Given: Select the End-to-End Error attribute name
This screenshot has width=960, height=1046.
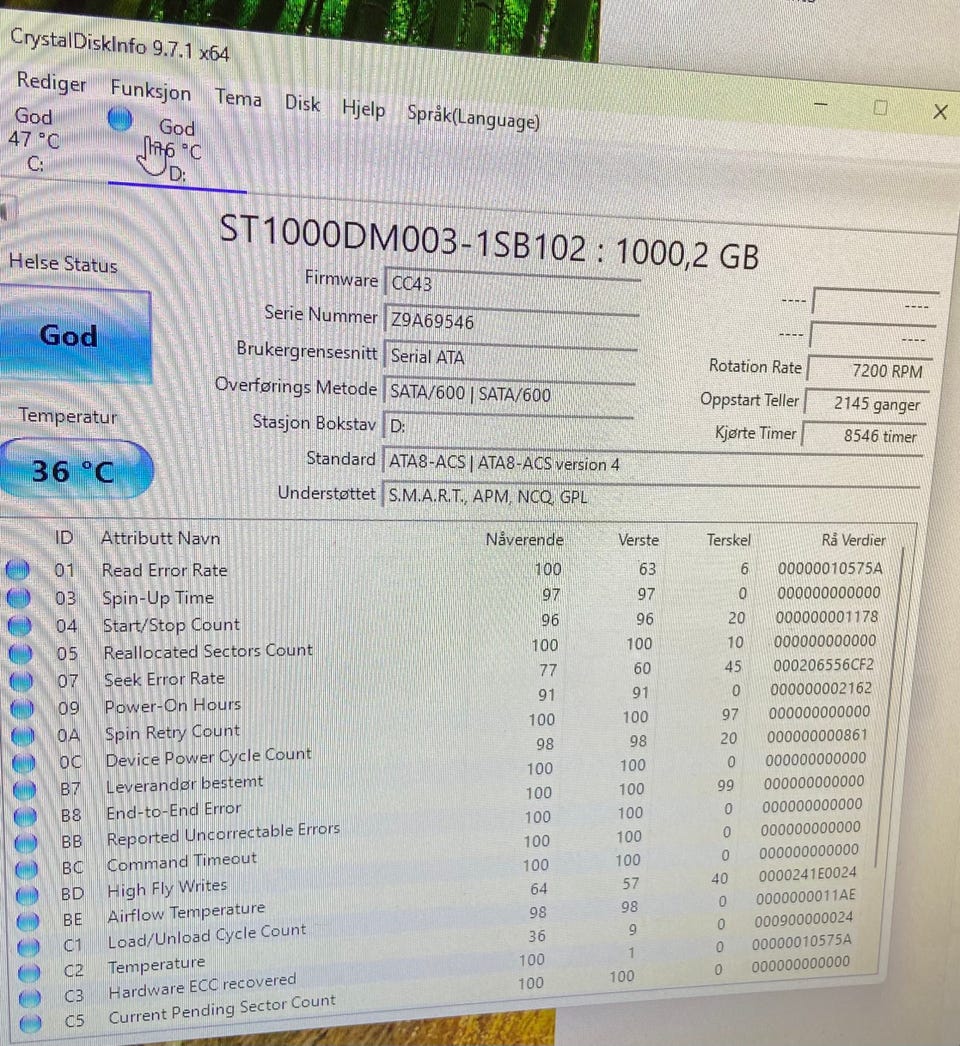Looking at the screenshot, I should point(173,811).
